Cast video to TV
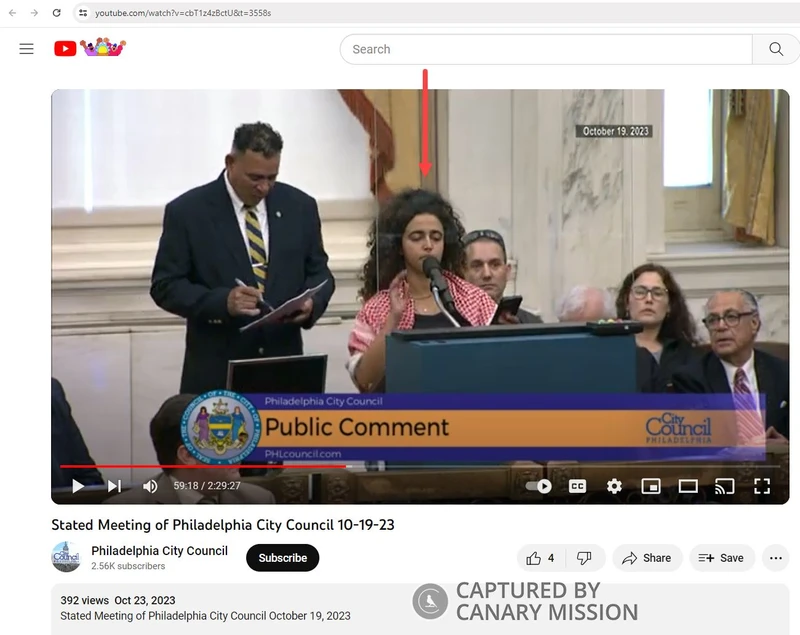The width and height of the screenshot is (800, 635). coord(724,486)
